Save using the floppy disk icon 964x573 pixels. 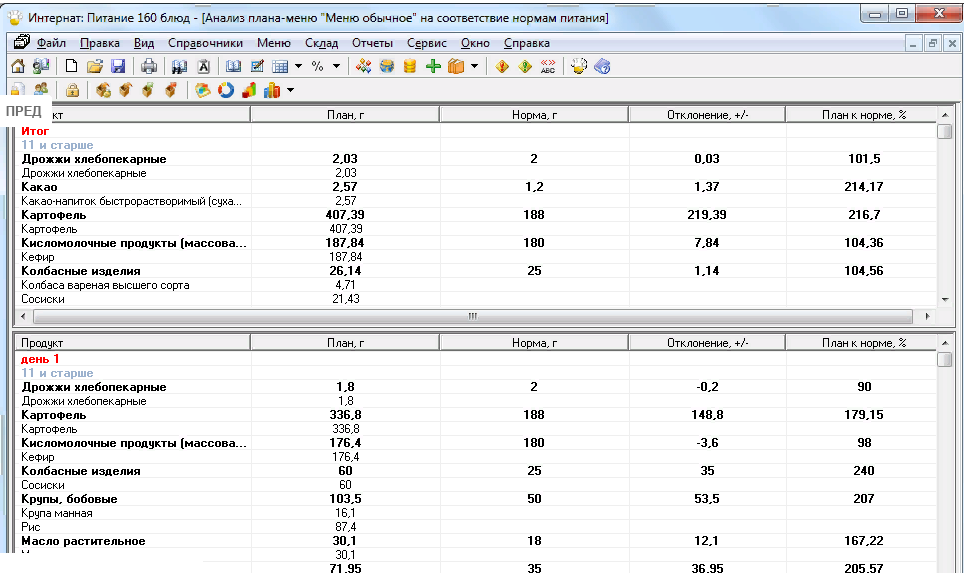(118, 67)
